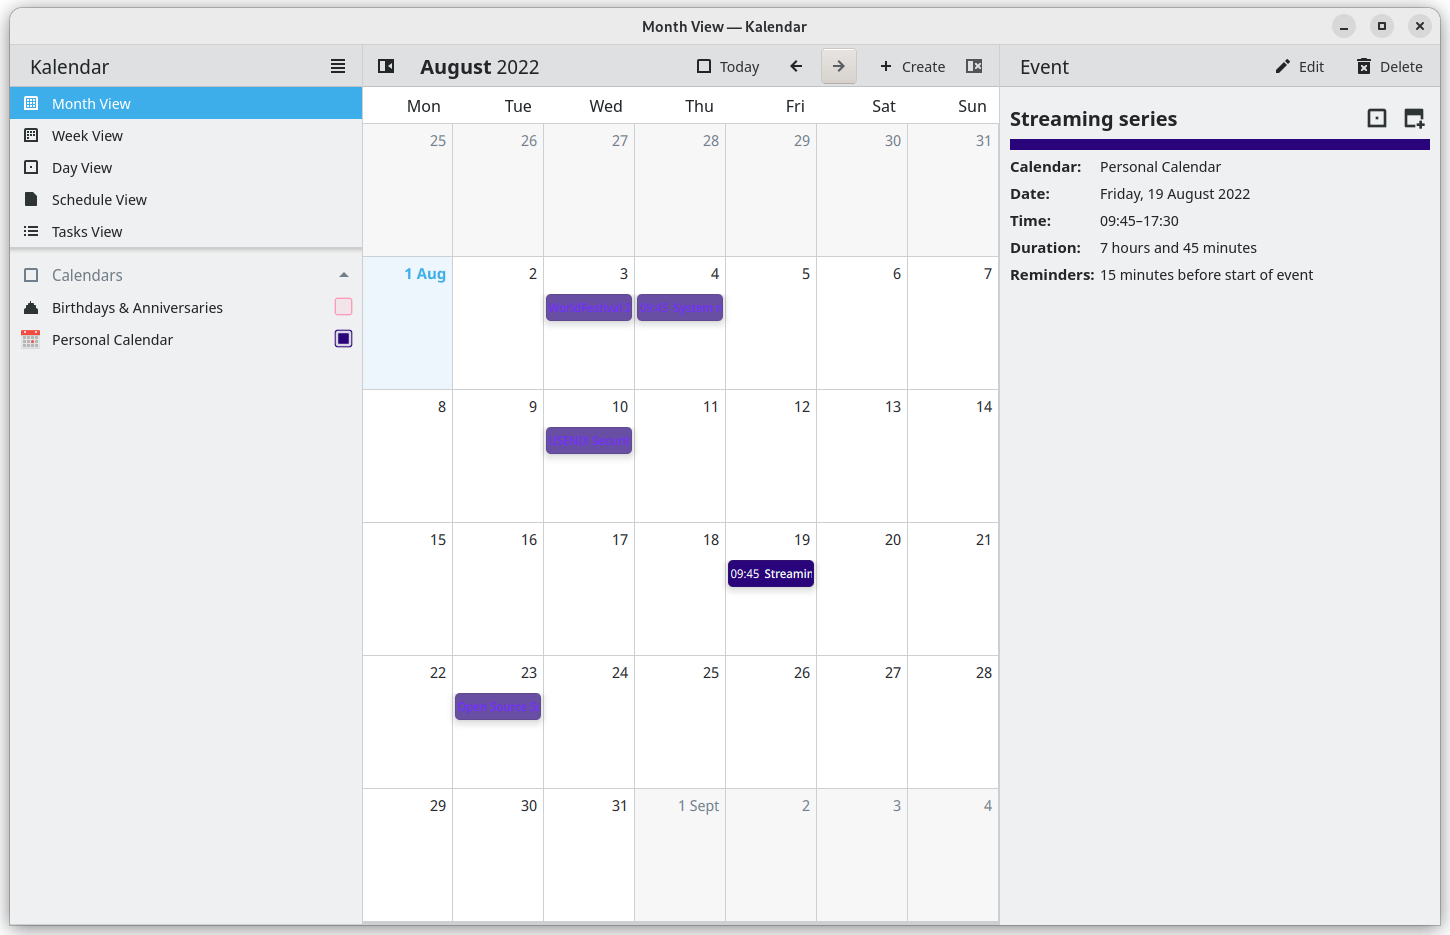
Task: Click the Tasks View list icon
Action: point(31,231)
